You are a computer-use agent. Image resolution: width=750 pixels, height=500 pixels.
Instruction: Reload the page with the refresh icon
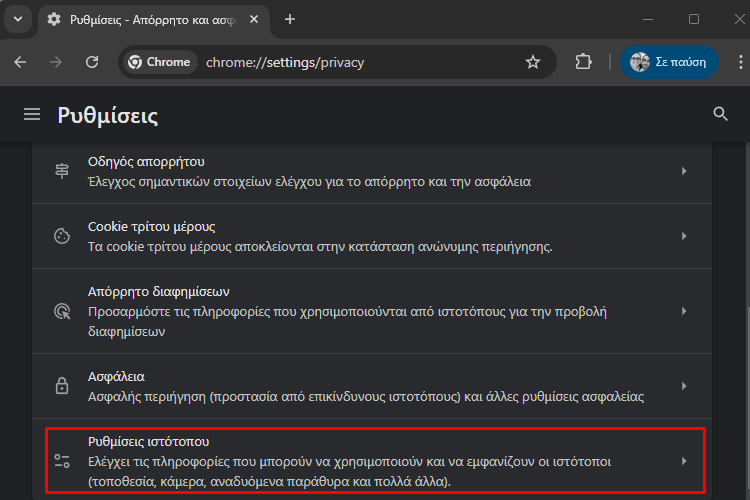pos(92,62)
